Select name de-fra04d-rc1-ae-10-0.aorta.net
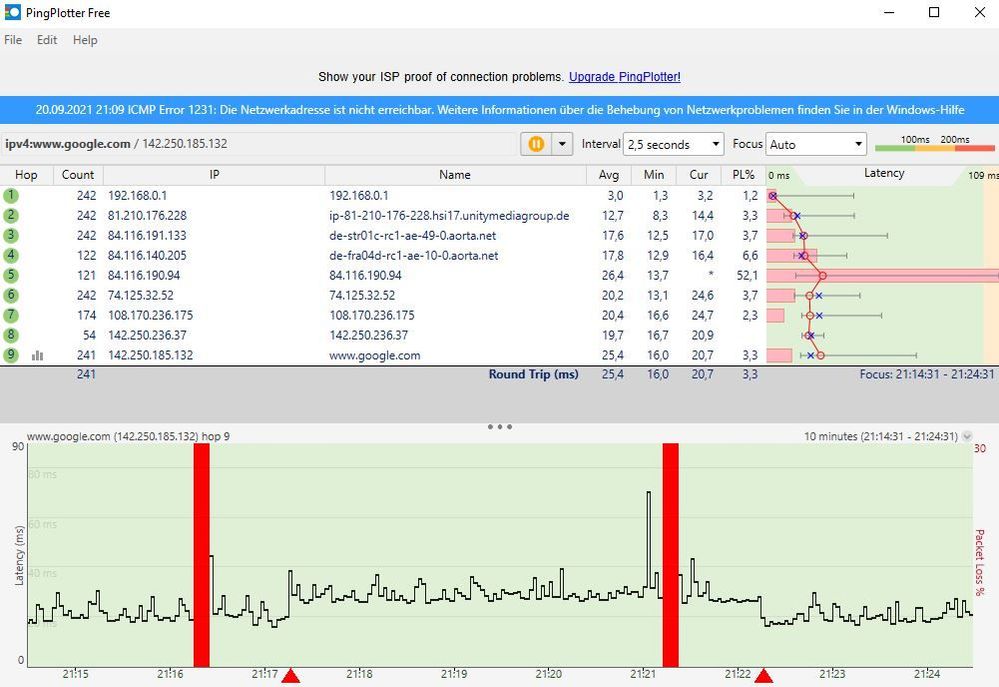This screenshot has width=999, height=687. 414,256
